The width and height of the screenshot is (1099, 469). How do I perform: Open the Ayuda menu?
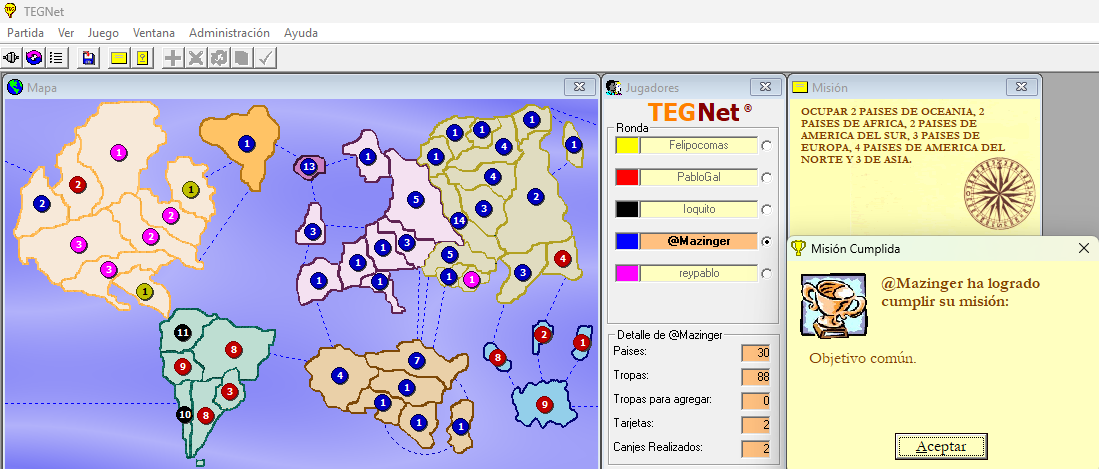point(301,33)
